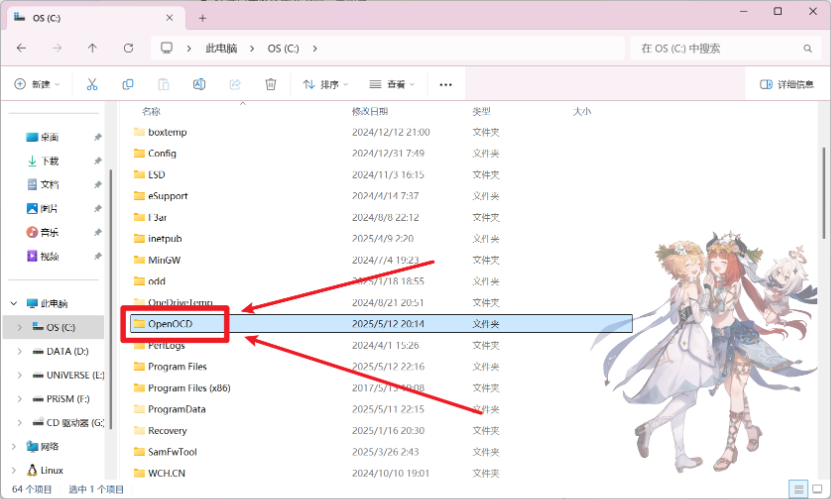This screenshot has height=499, width=831.
Task: Expand the DATA (D:) tree node arrow
Action: [x=20, y=351]
